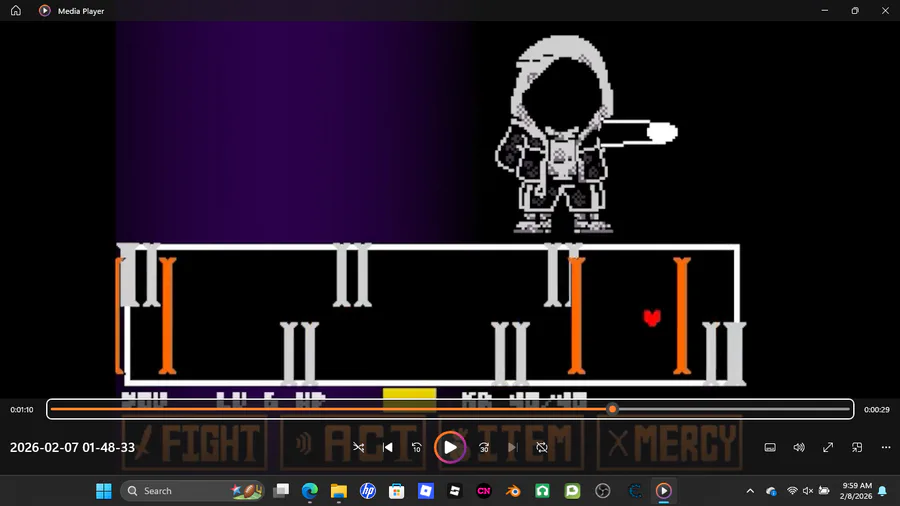Open green chat bubble app in taskbar

pyautogui.click(x=572, y=491)
